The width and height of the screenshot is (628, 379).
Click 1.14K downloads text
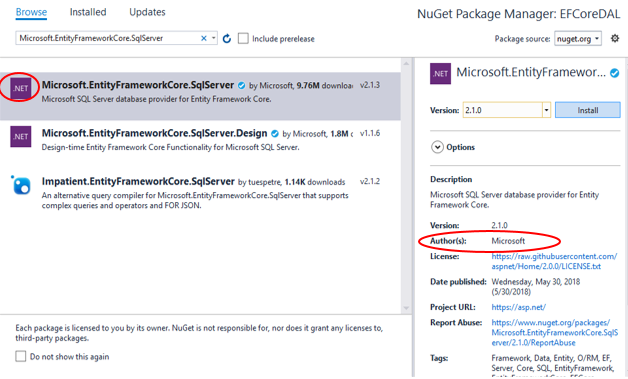(315, 182)
